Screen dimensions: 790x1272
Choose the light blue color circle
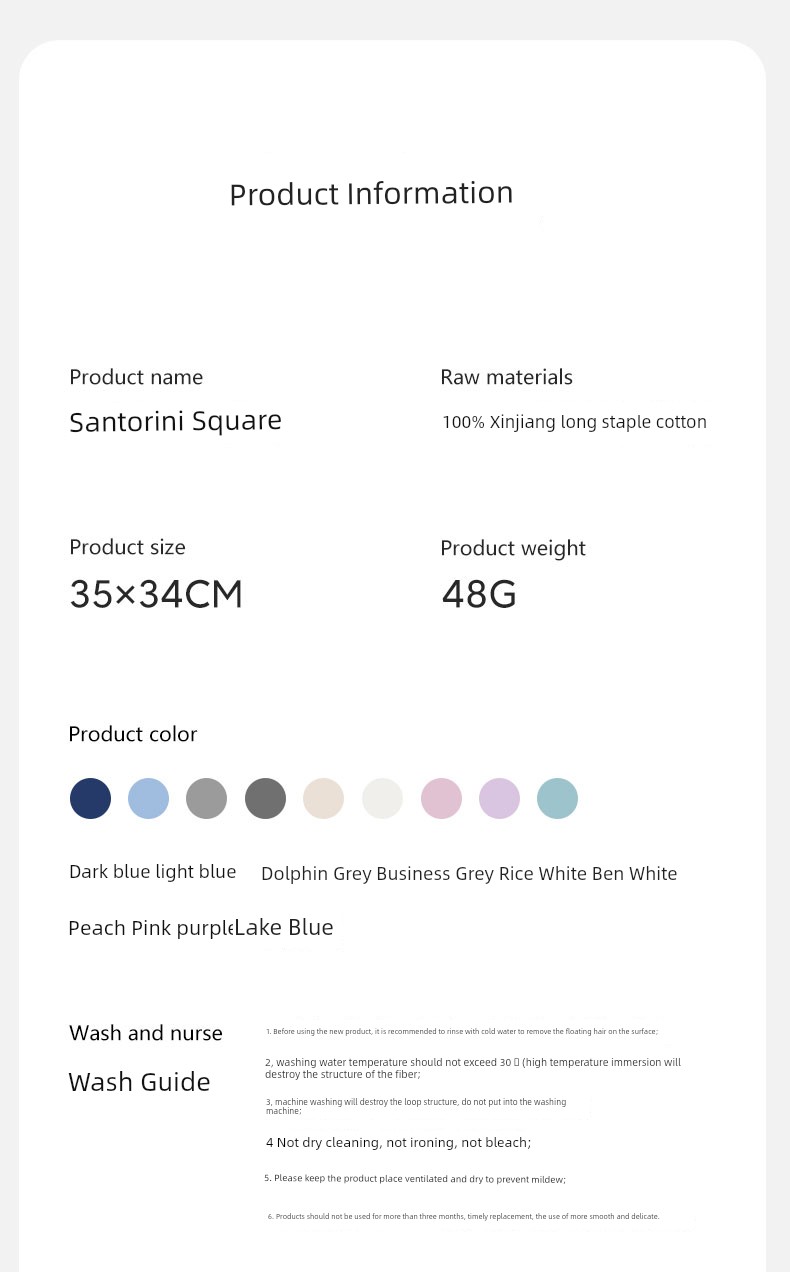148,798
